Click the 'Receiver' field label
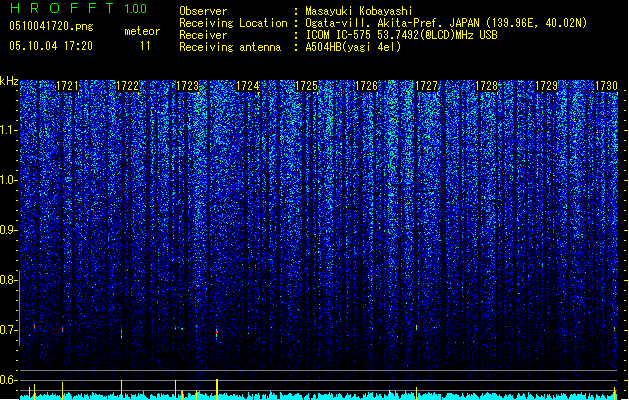This screenshot has height=400, width=629. point(203,35)
